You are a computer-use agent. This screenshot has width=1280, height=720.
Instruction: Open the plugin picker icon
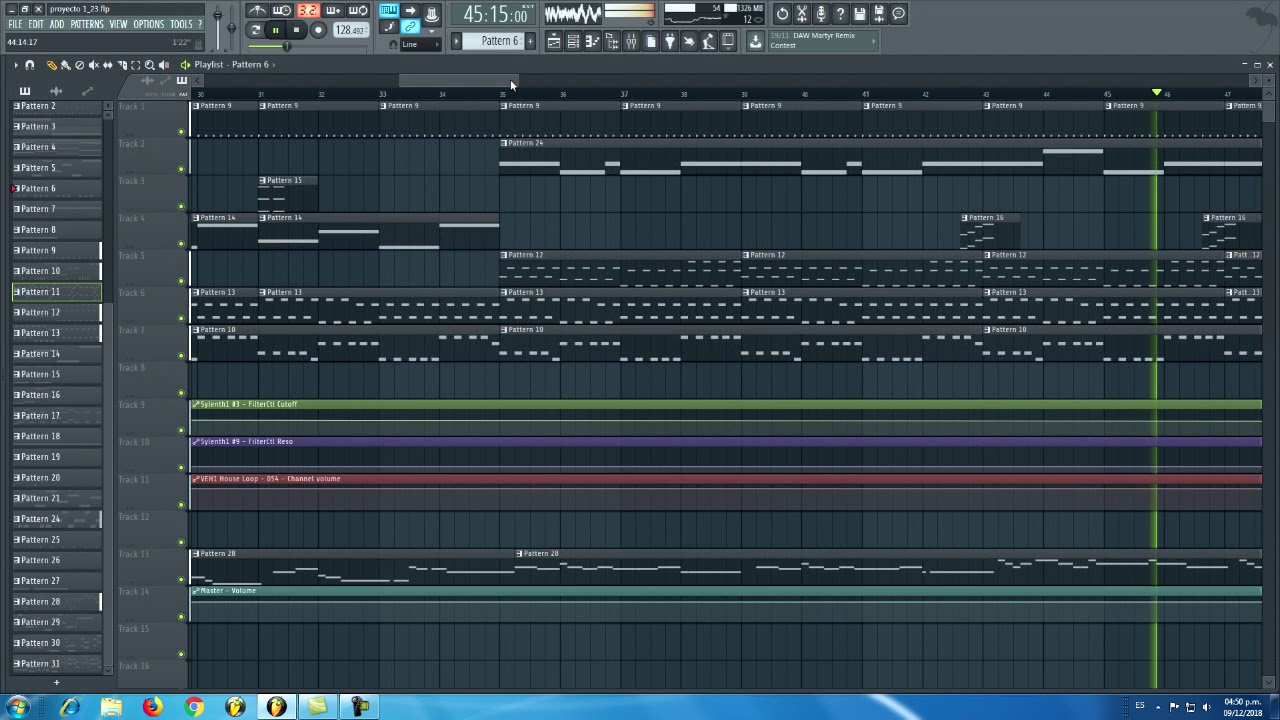coord(670,40)
